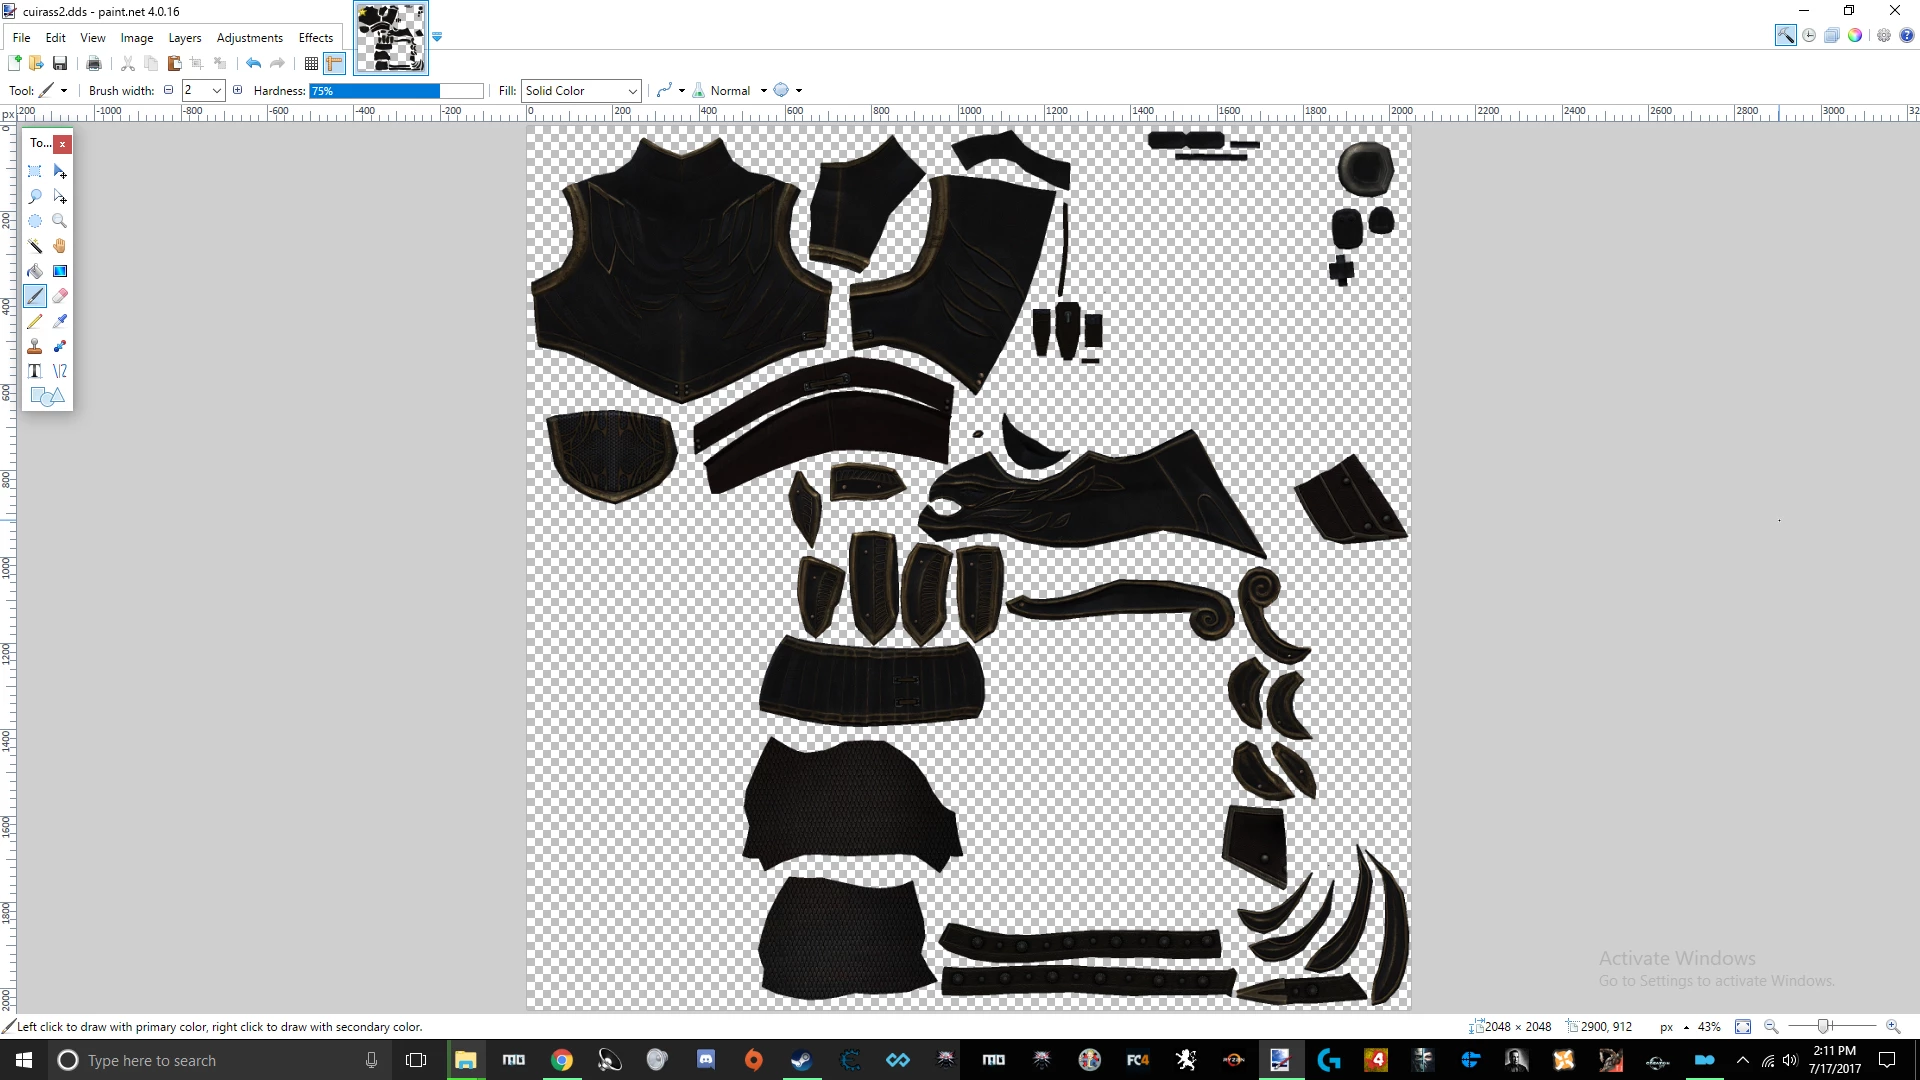Image resolution: width=1920 pixels, height=1080 pixels.
Task: Toggle the pixel grid display
Action: [311, 63]
